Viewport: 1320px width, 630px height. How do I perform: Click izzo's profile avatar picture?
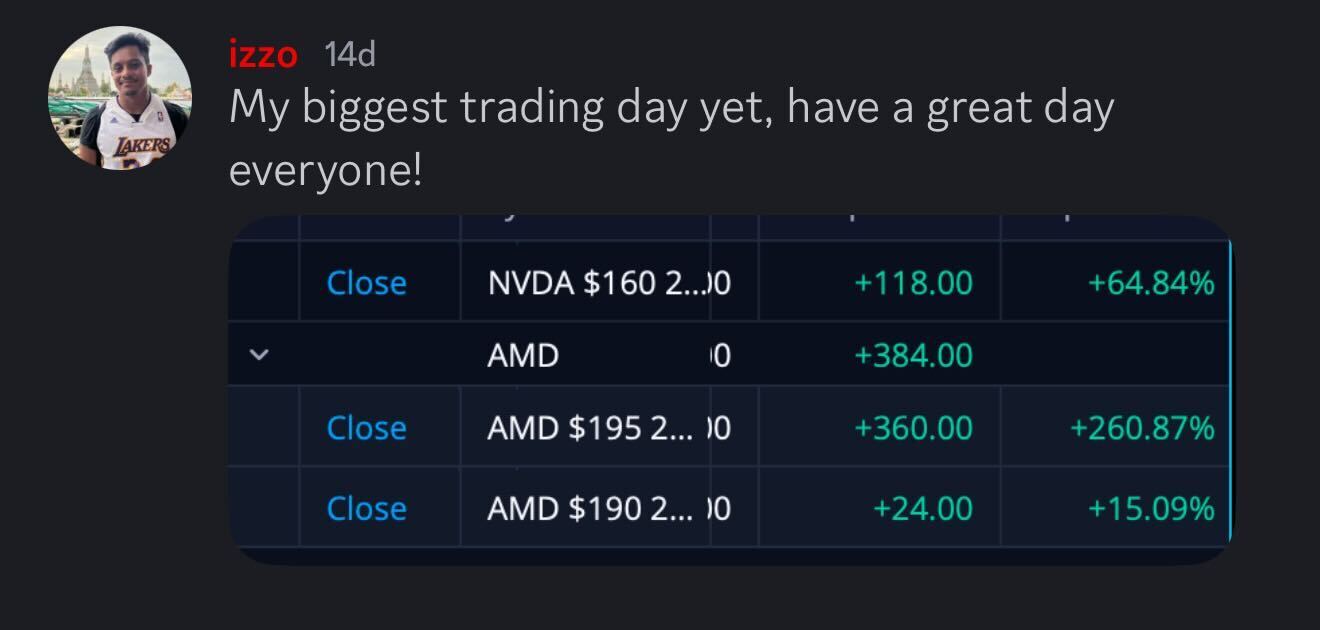120,98
